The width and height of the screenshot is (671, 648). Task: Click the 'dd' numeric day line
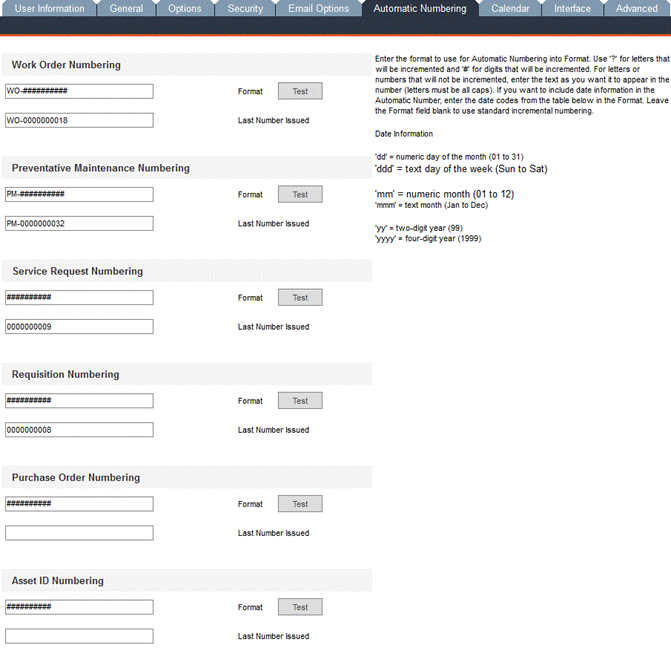click(449, 157)
